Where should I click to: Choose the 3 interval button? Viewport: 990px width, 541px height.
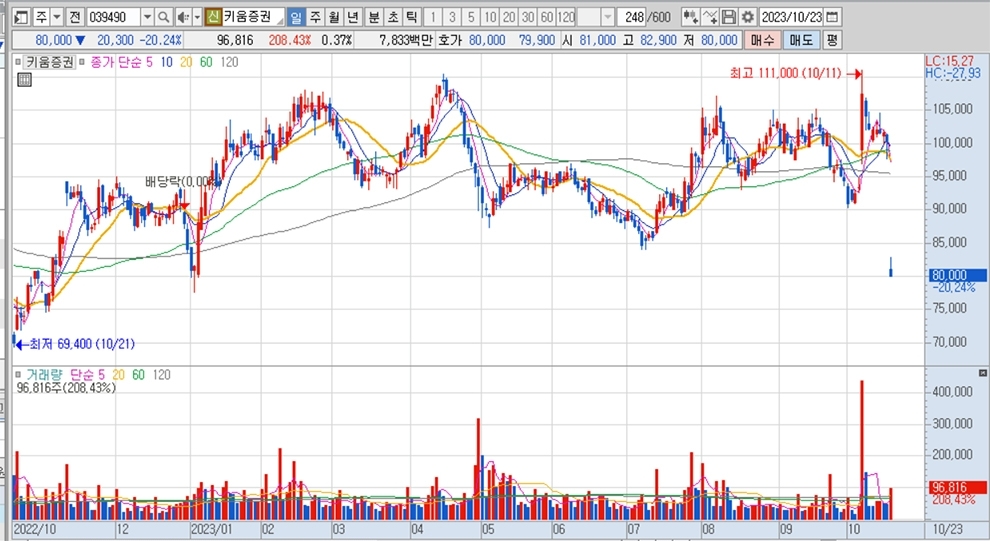pos(452,17)
